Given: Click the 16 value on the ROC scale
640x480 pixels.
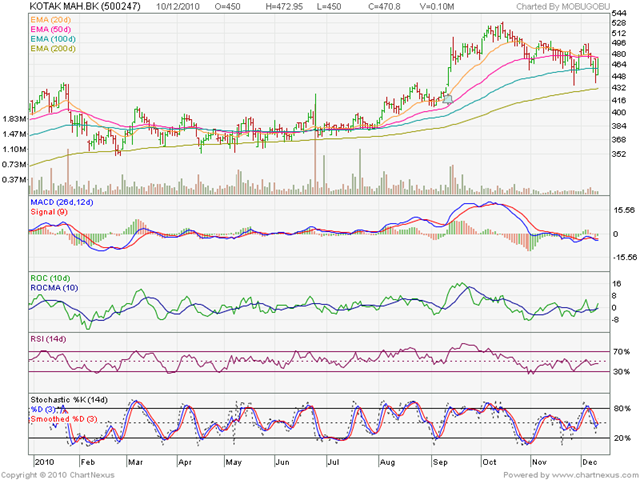Looking at the screenshot, I should click(x=616, y=284).
